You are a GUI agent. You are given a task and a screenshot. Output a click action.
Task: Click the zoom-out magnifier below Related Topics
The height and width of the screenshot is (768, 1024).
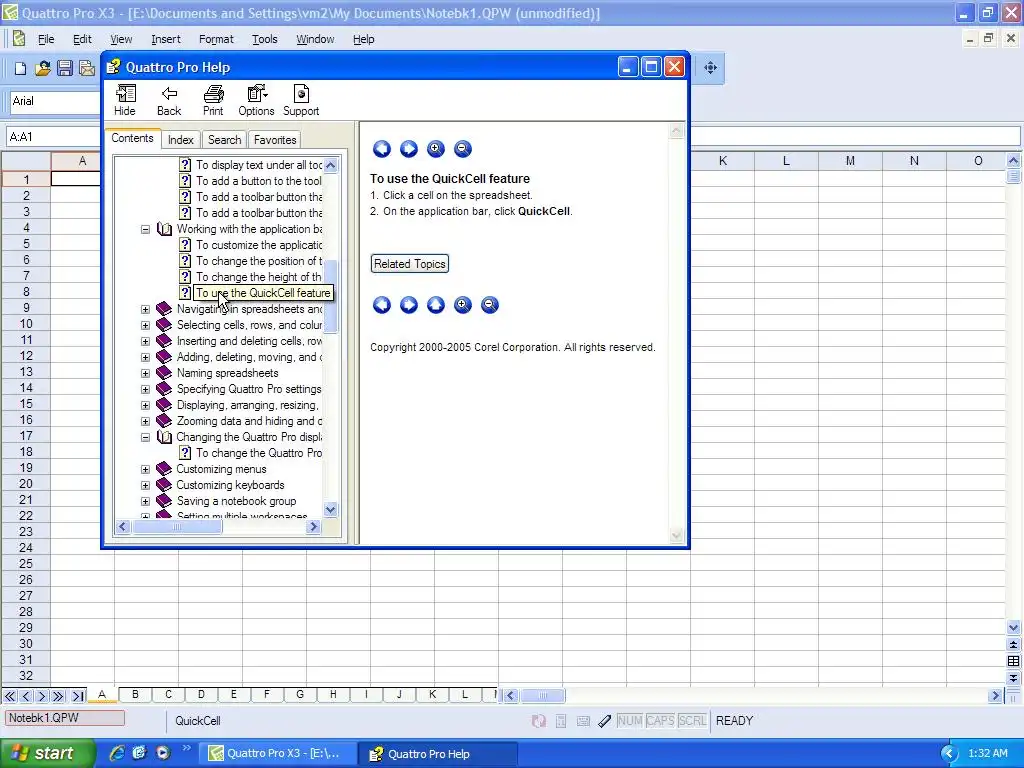pos(490,305)
